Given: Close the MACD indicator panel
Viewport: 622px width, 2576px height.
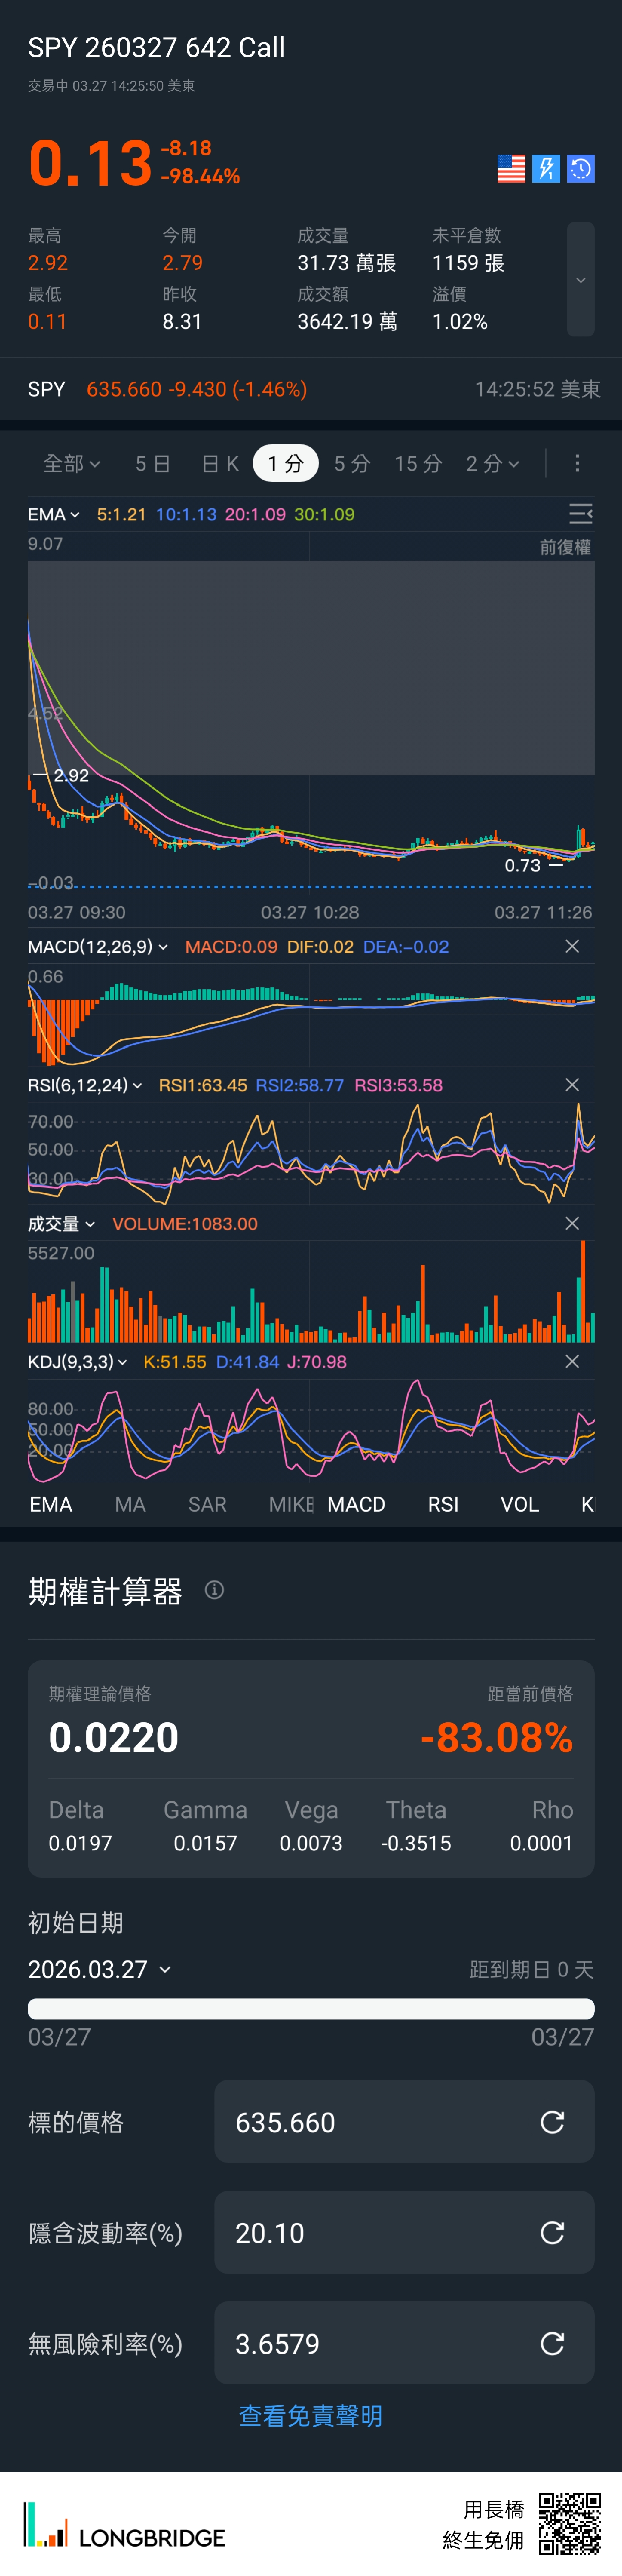Looking at the screenshot, I should (572, 946).
